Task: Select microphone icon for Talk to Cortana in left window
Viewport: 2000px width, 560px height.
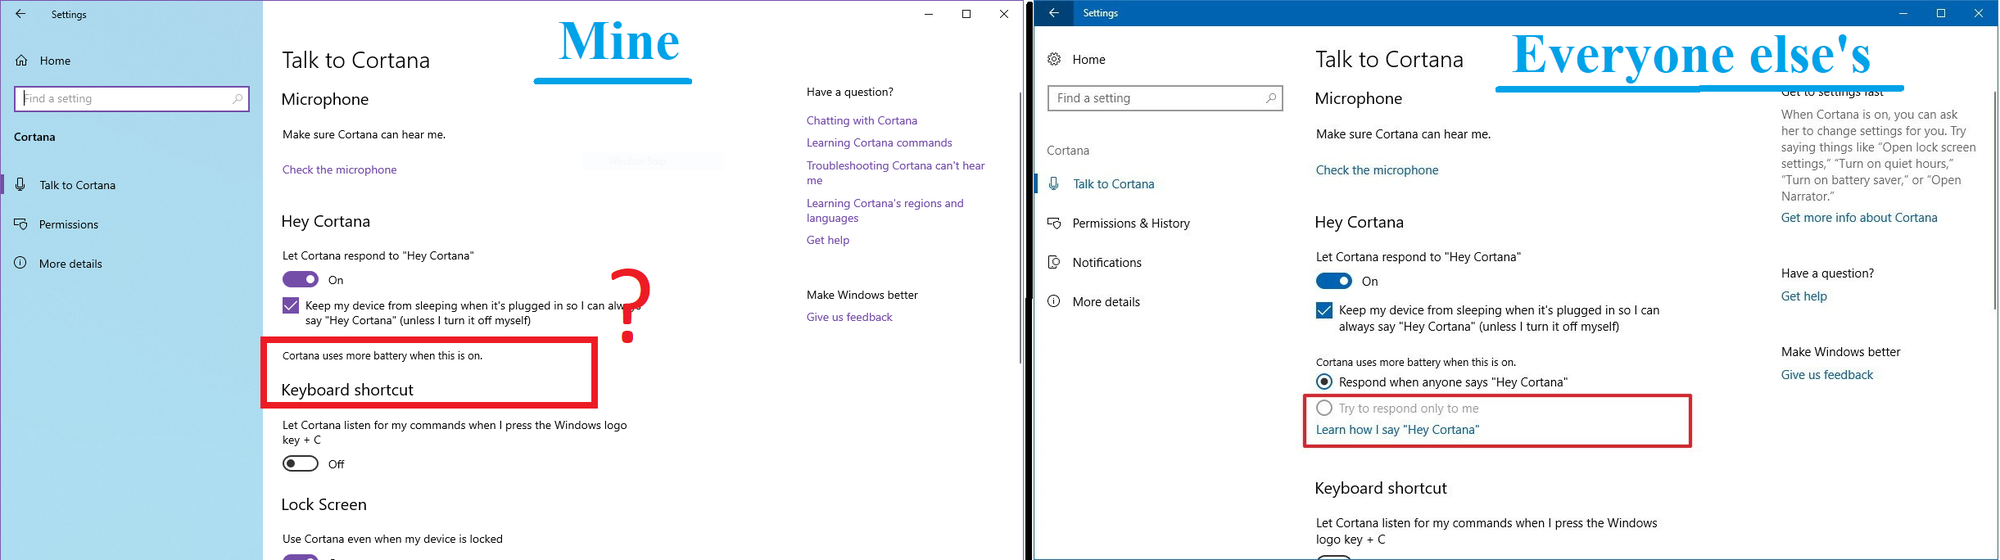Action: coord(20,184)
